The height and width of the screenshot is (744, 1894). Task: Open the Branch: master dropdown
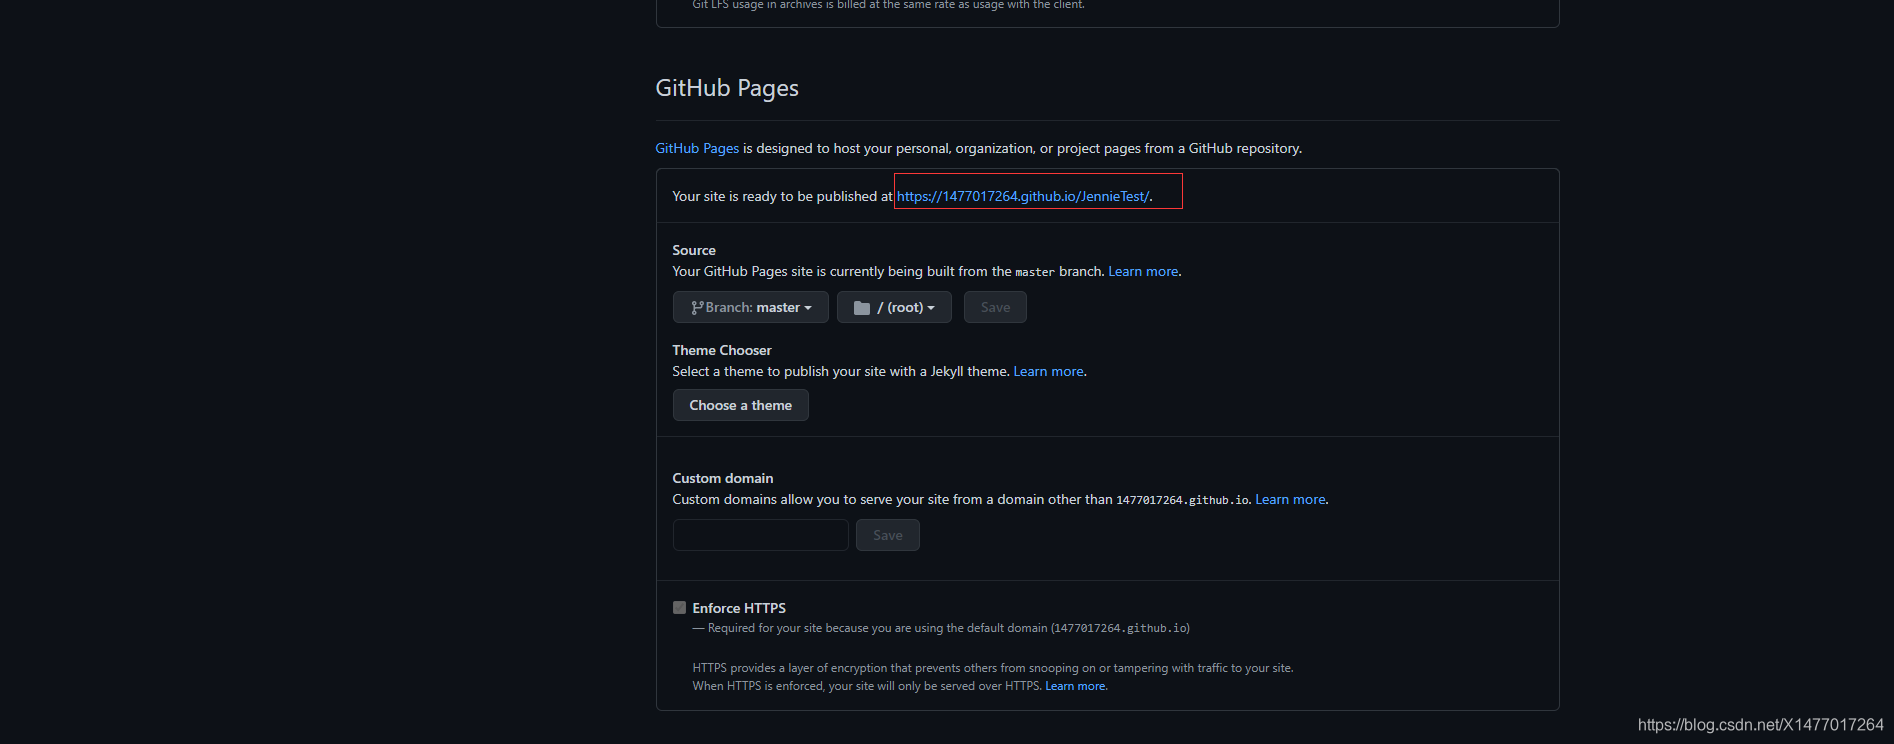[x=751, y=307]
